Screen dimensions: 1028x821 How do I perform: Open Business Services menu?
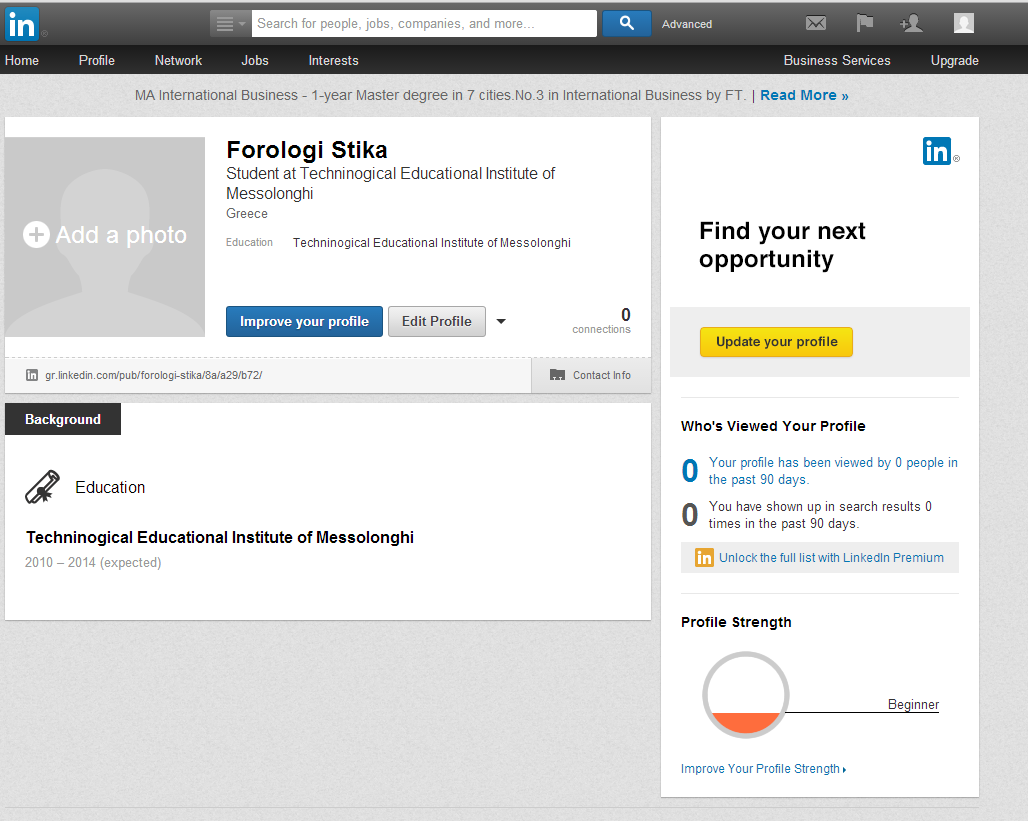[x=837, y=60]
